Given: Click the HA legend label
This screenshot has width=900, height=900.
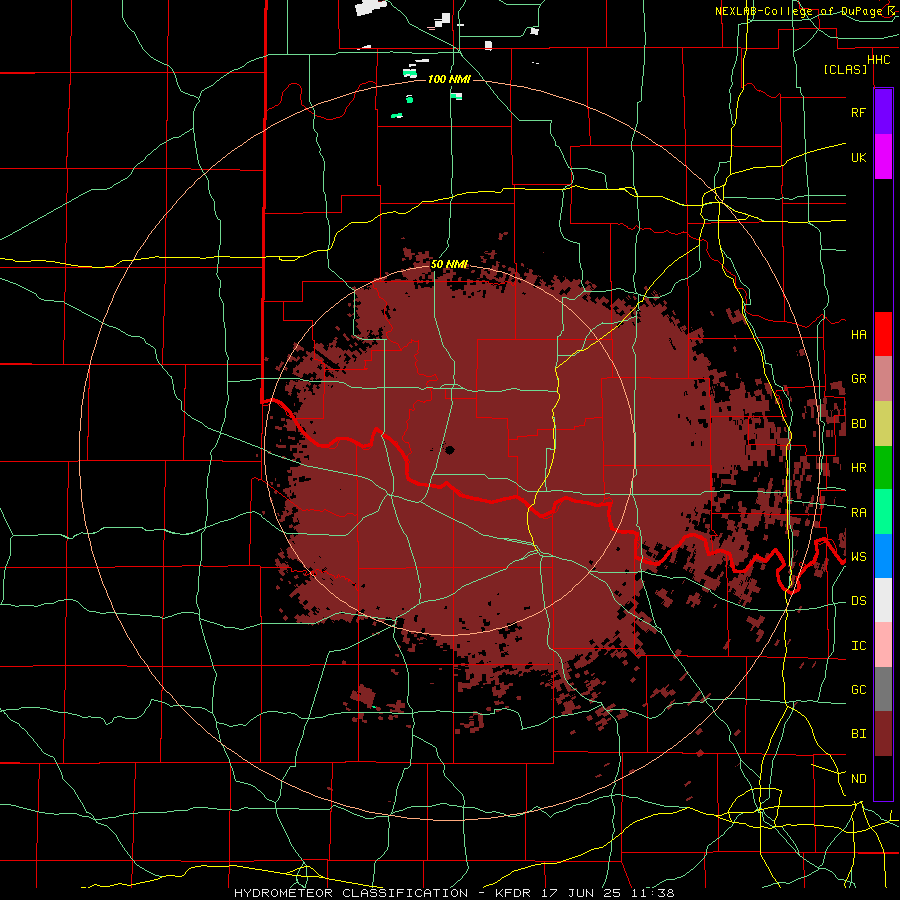Looking at the screenshot, I should point(858,335).
